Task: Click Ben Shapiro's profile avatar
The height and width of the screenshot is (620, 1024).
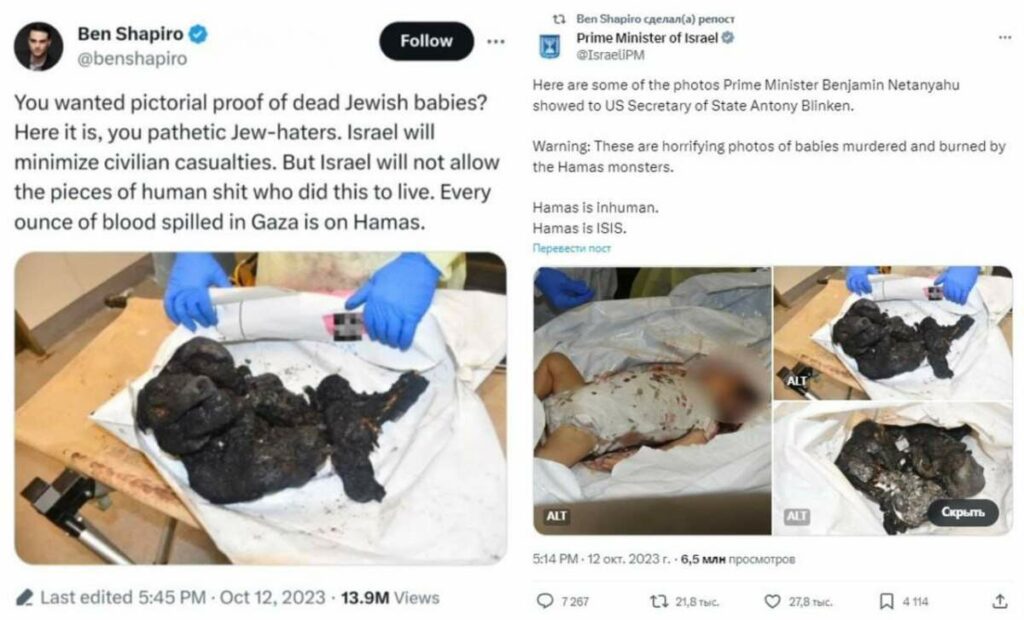Action: click(x=39, y=47)
